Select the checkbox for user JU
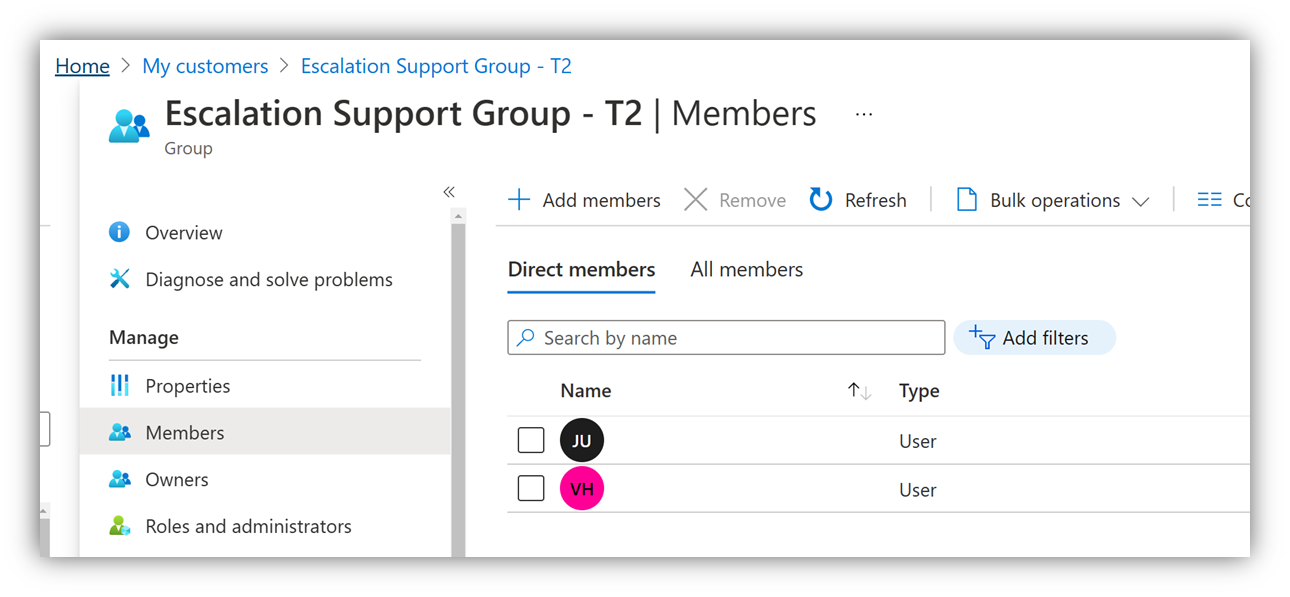The height and width of the screenshot is (597, 1290). click(x=531, y=440)
